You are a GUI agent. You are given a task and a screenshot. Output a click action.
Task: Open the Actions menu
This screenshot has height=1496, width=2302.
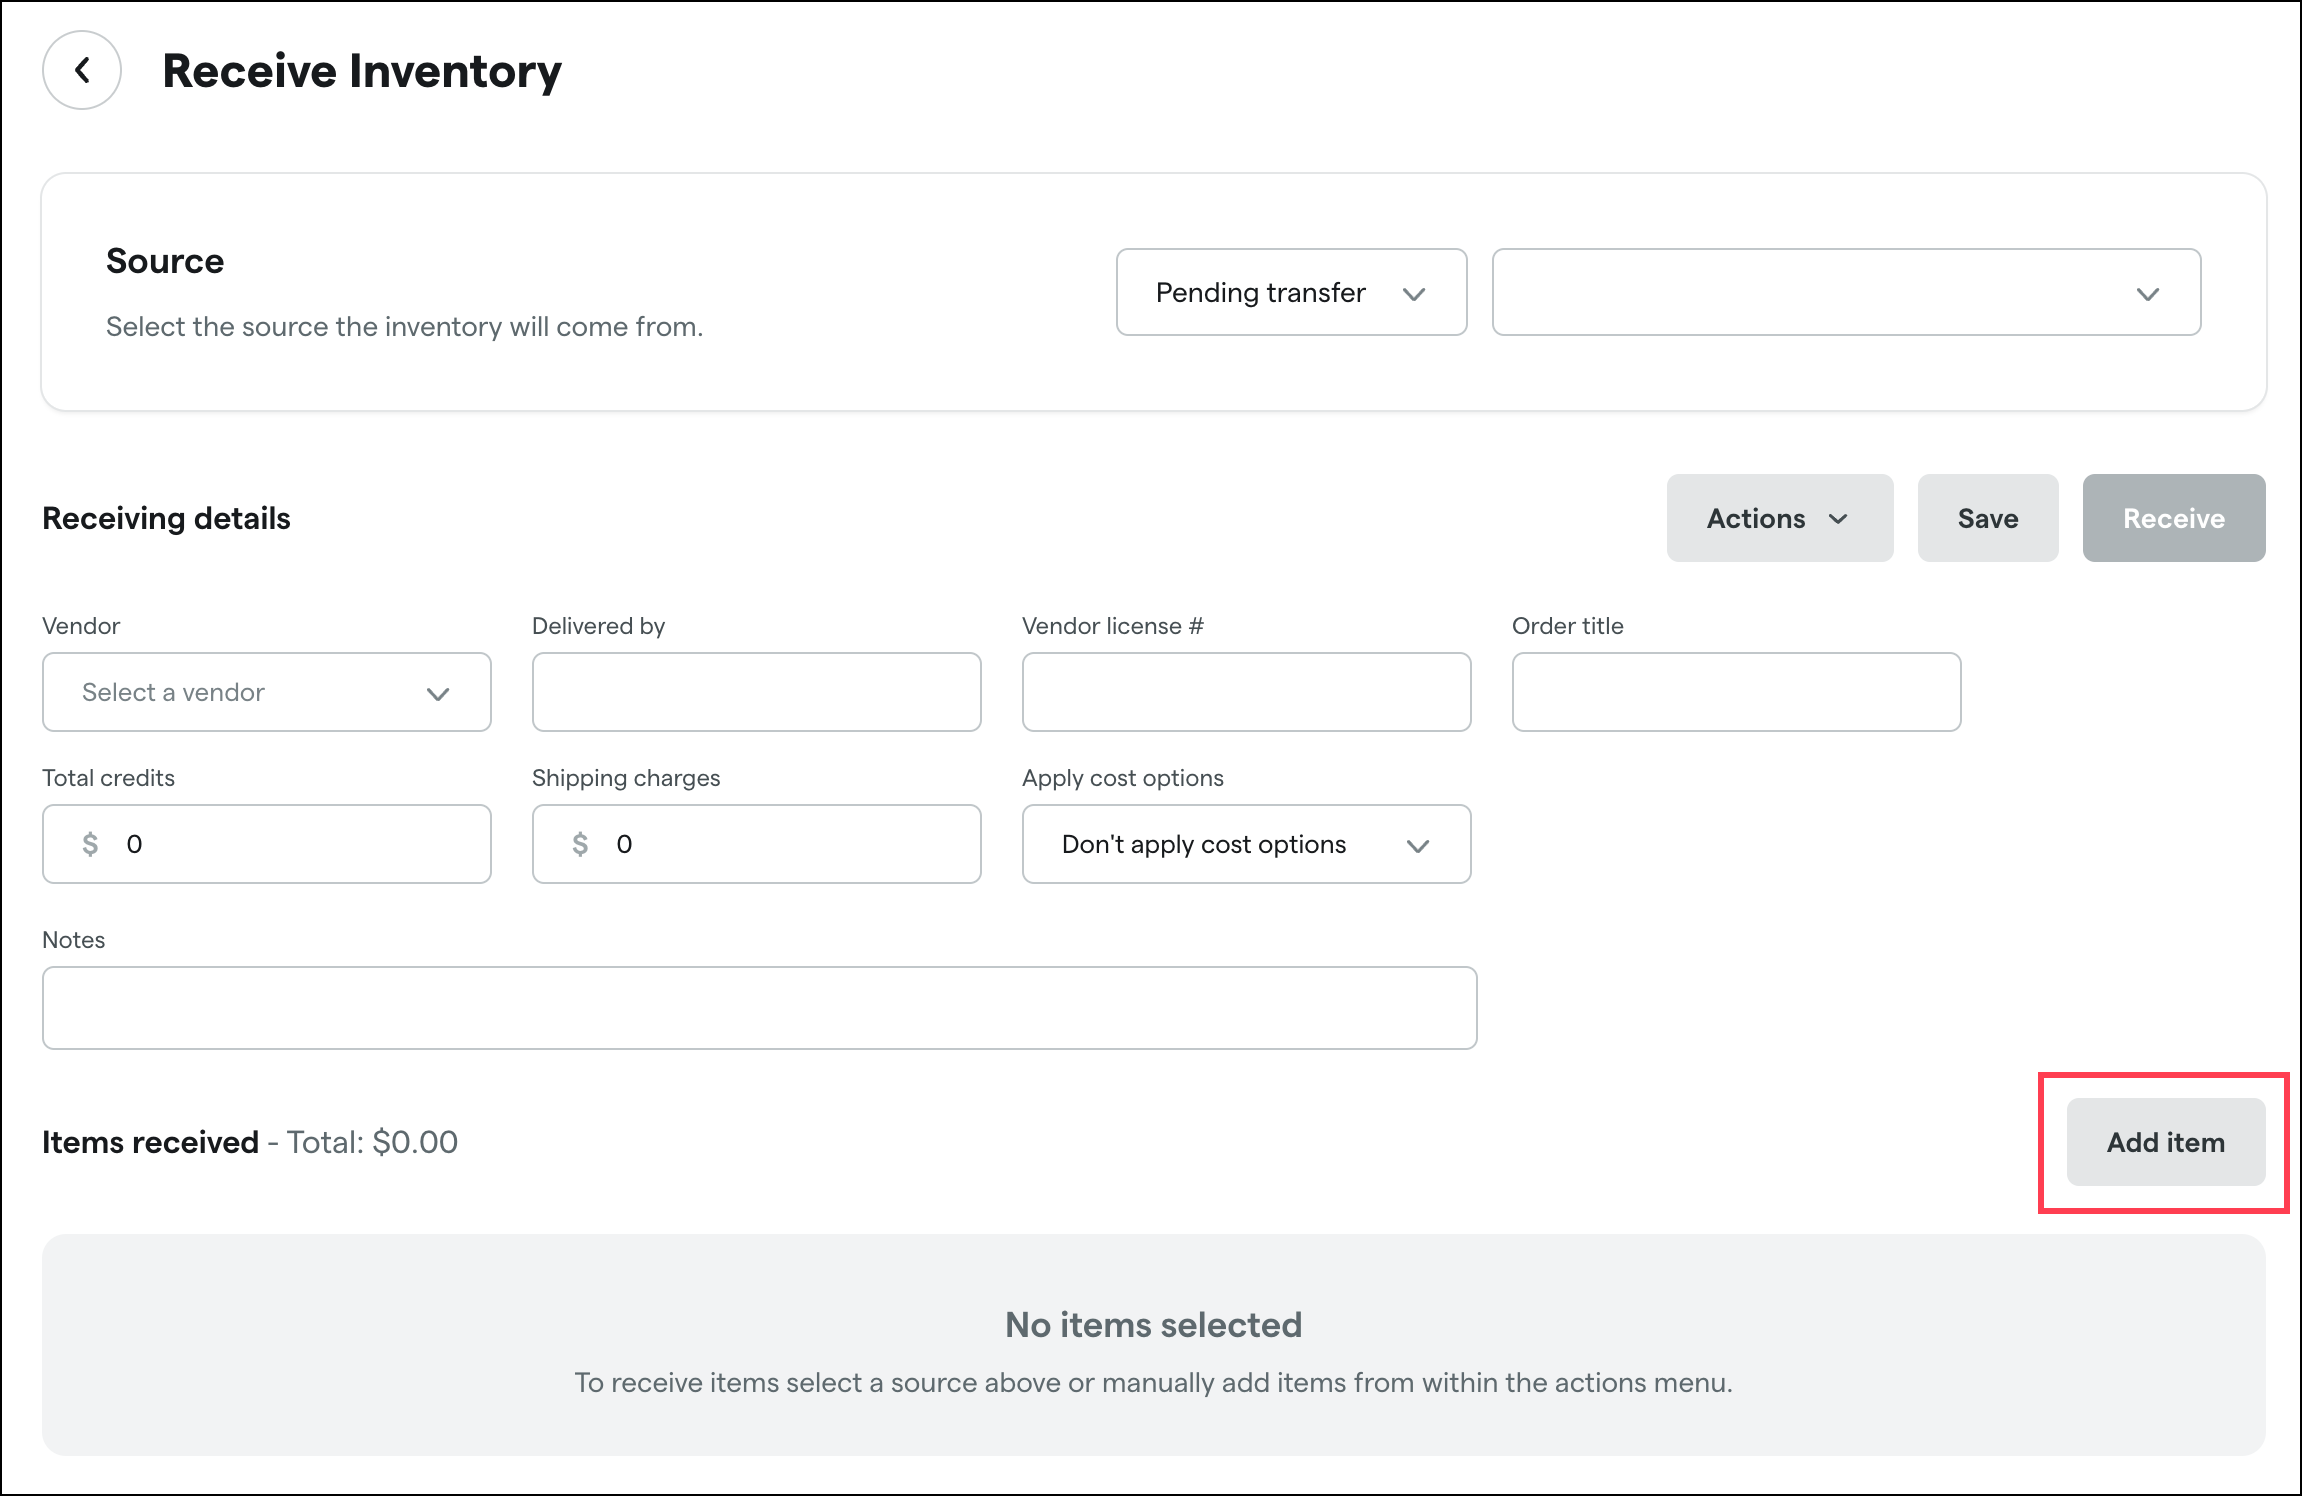click(x=1778, y=518)
